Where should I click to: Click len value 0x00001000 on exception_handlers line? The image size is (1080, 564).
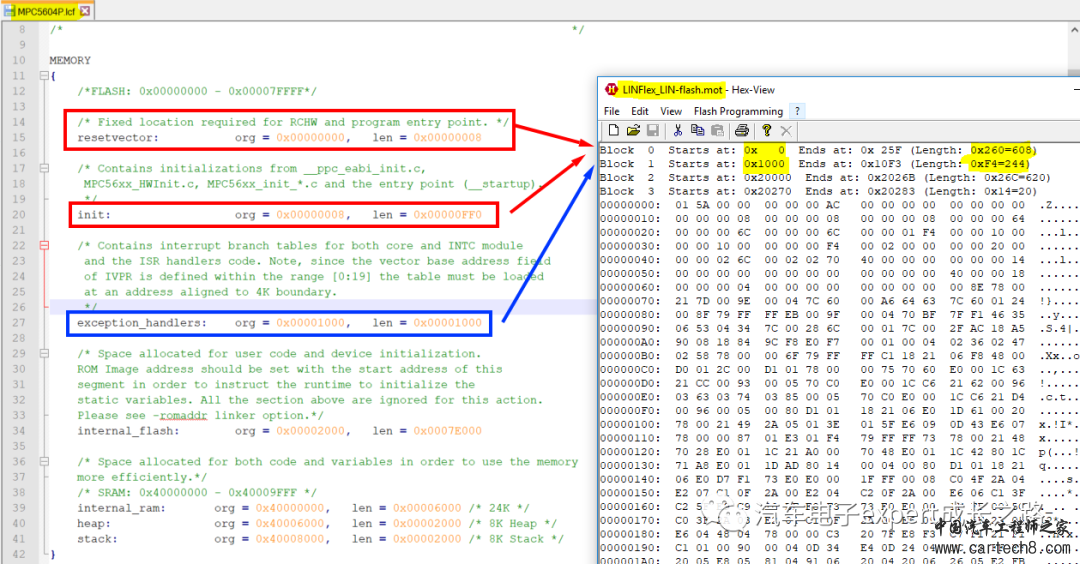pos(448,322)
